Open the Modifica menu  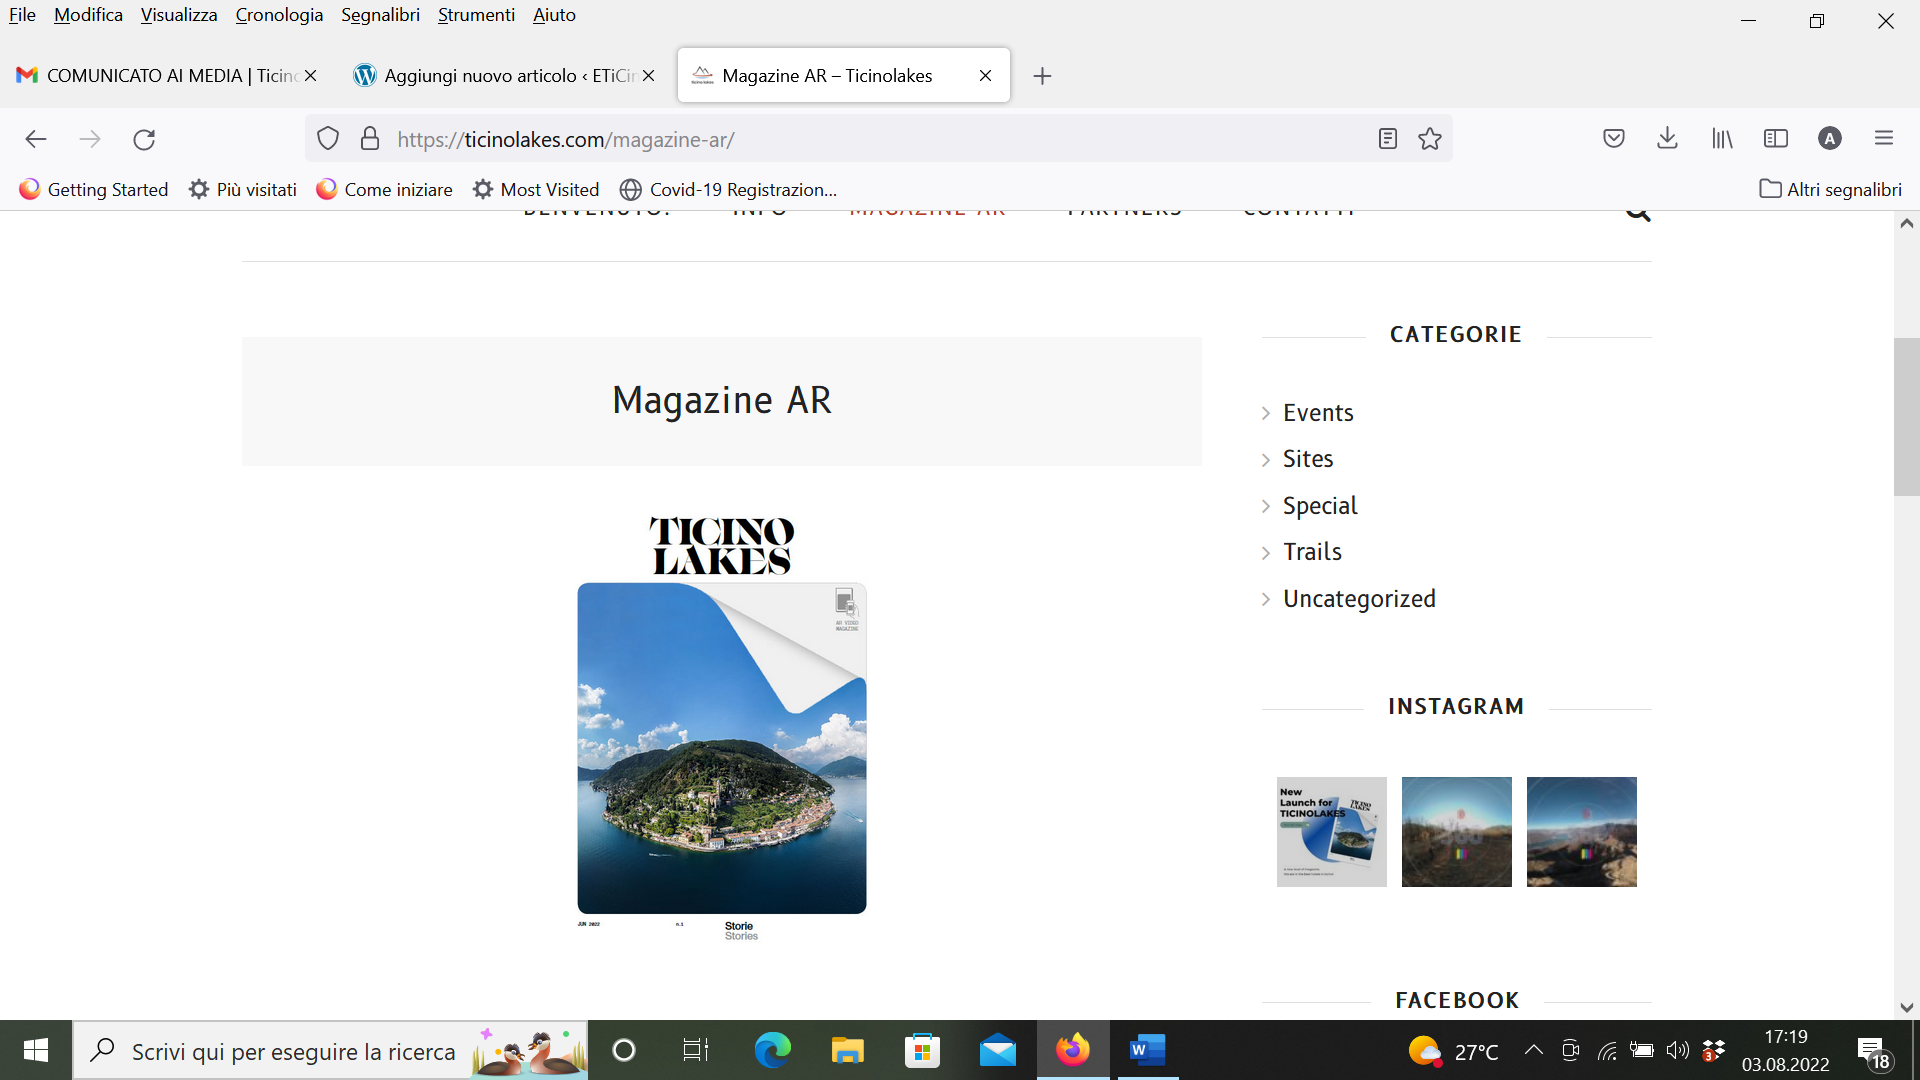tap(88, 15)
